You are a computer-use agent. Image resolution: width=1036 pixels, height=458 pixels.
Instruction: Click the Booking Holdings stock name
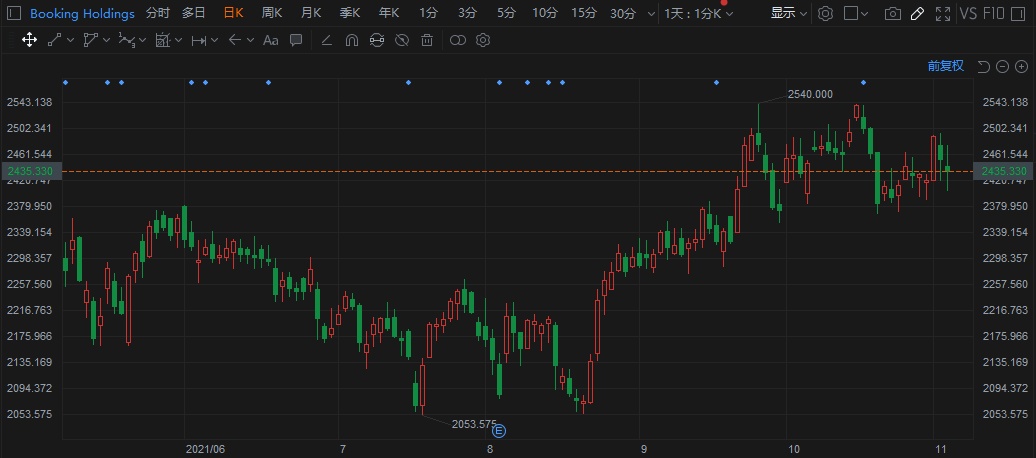click(x=82, y=13)
